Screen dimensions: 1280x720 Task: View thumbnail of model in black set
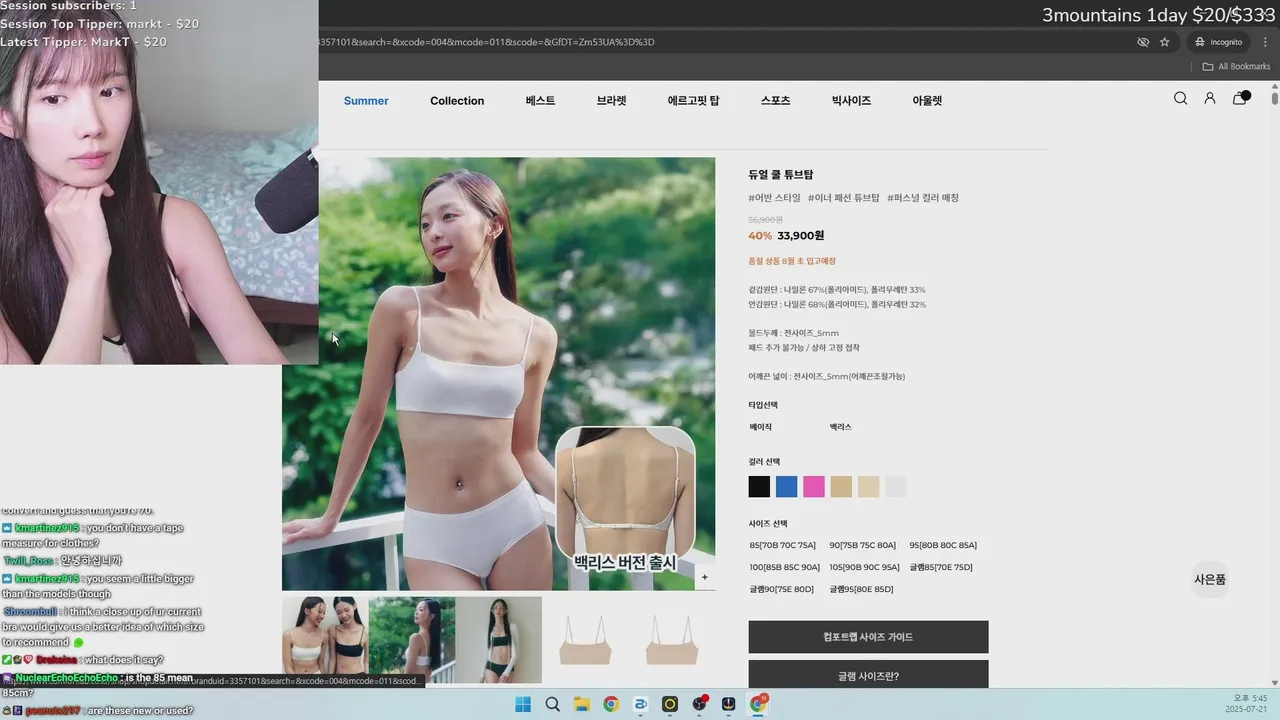pos(499,640)
